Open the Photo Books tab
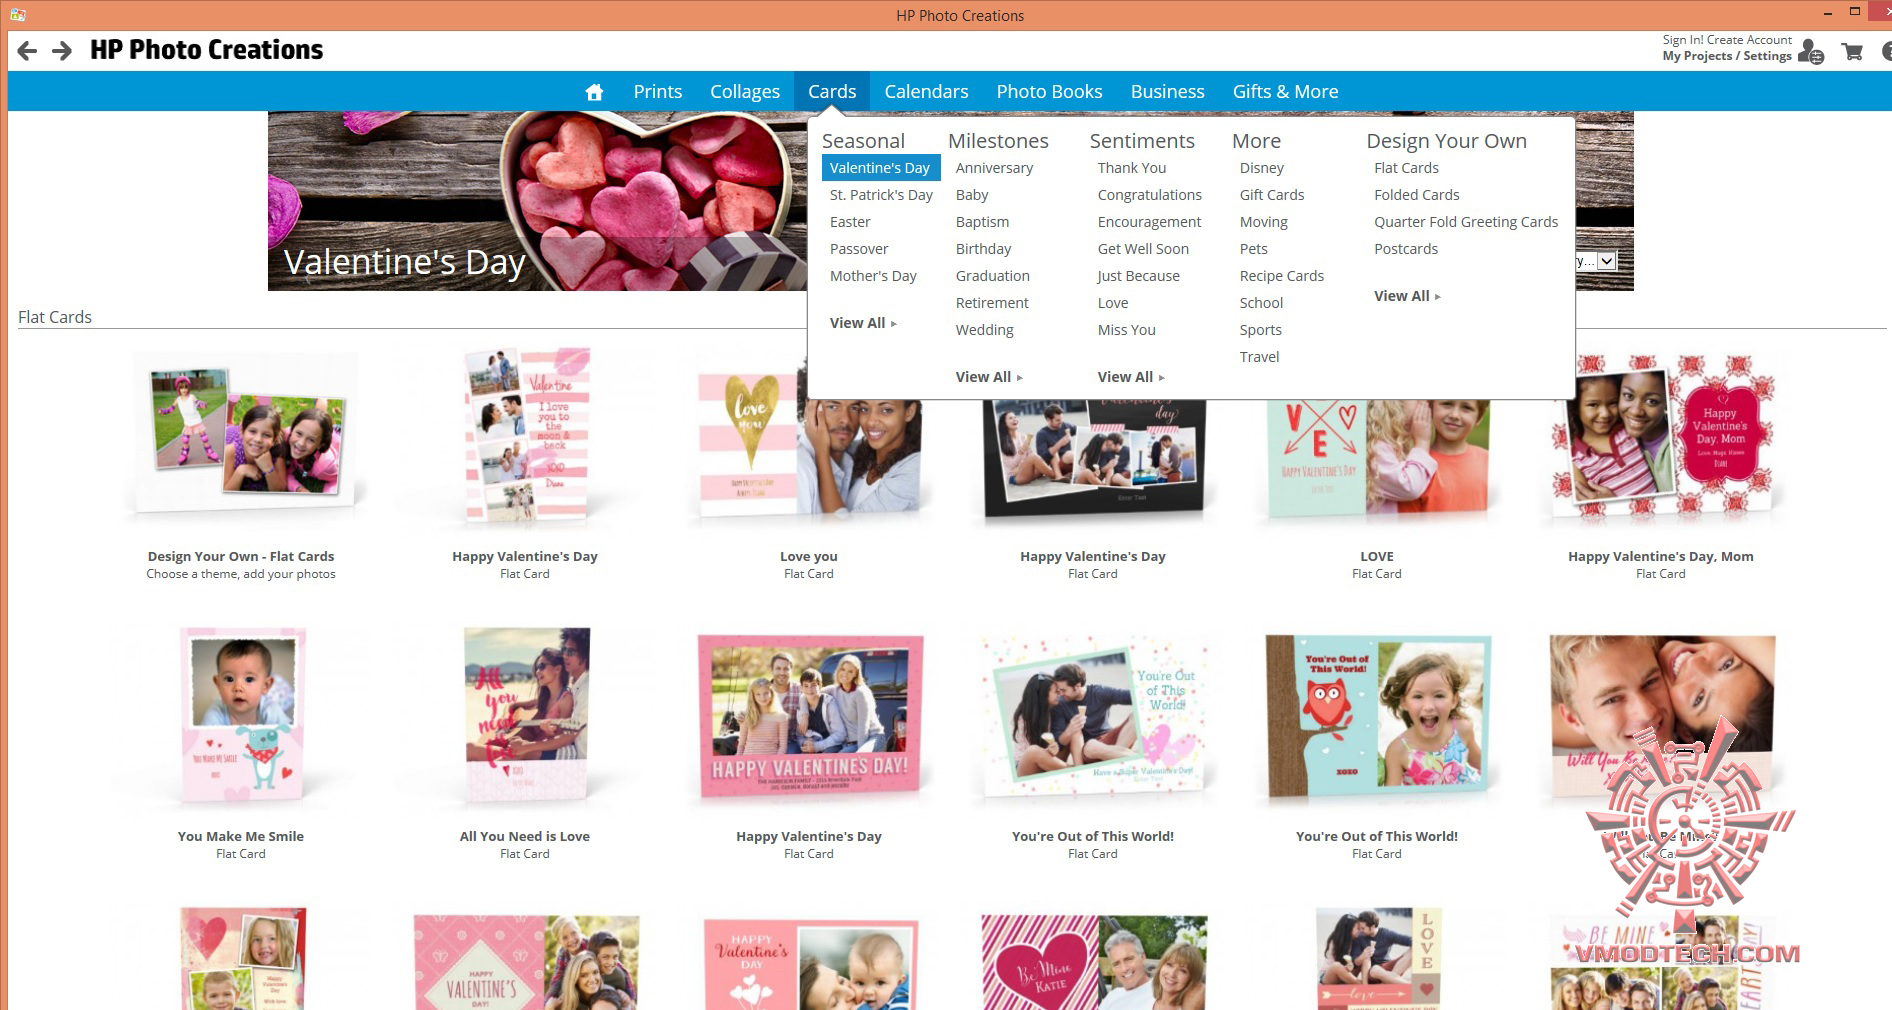This screenshot has height=1010, width=1892. point(1049,92)
